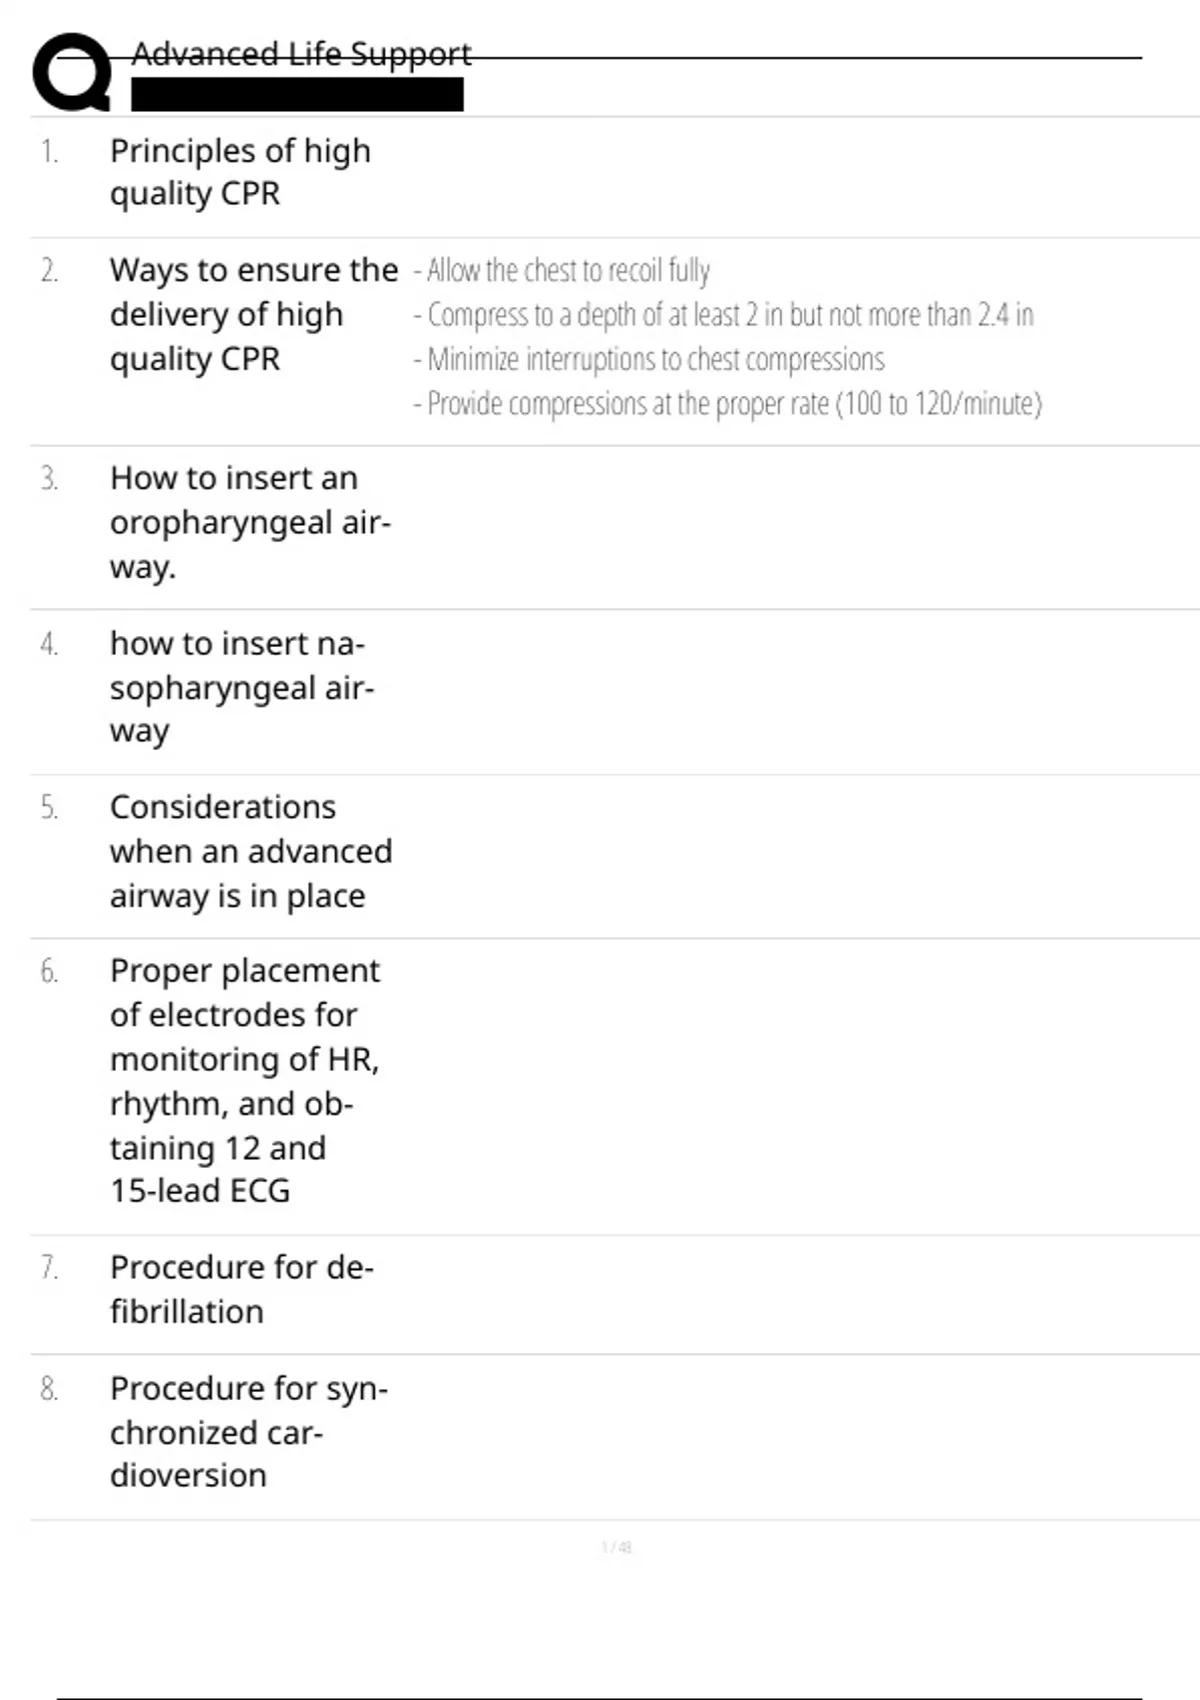Screen dimensions: 1200x1700
Task: Click the Quizlet Q logo icon
Action: point(72,72)
